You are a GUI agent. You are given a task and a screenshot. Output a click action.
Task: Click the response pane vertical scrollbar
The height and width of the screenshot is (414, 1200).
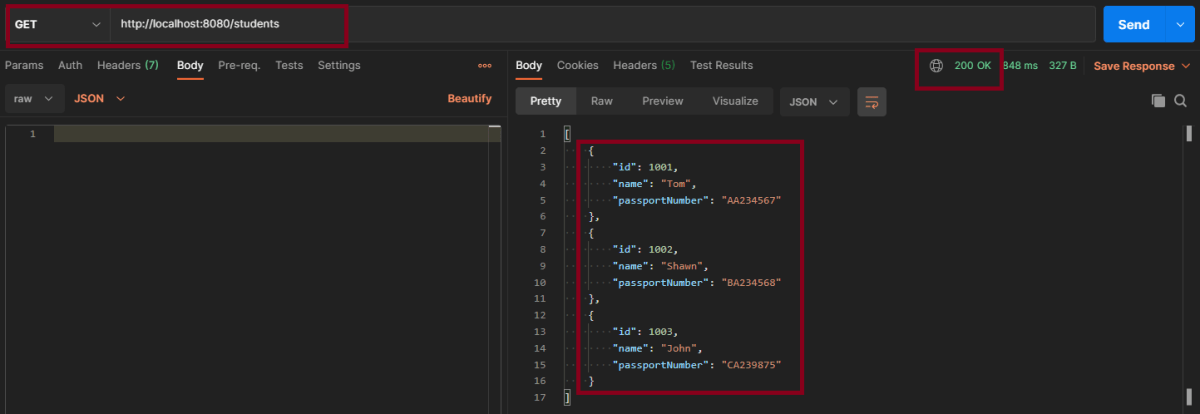(x=1189, y=135)
